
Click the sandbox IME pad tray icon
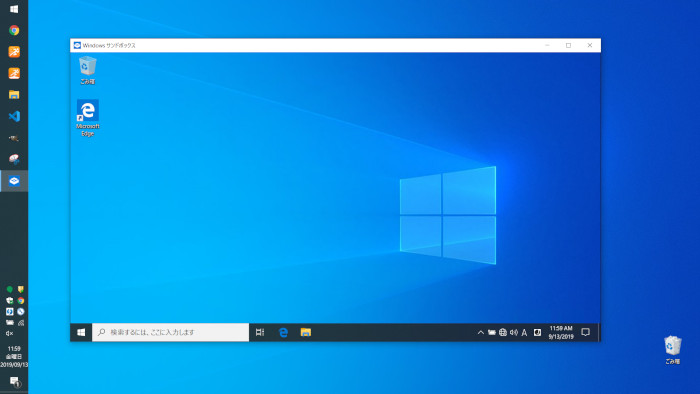(538, 332)
